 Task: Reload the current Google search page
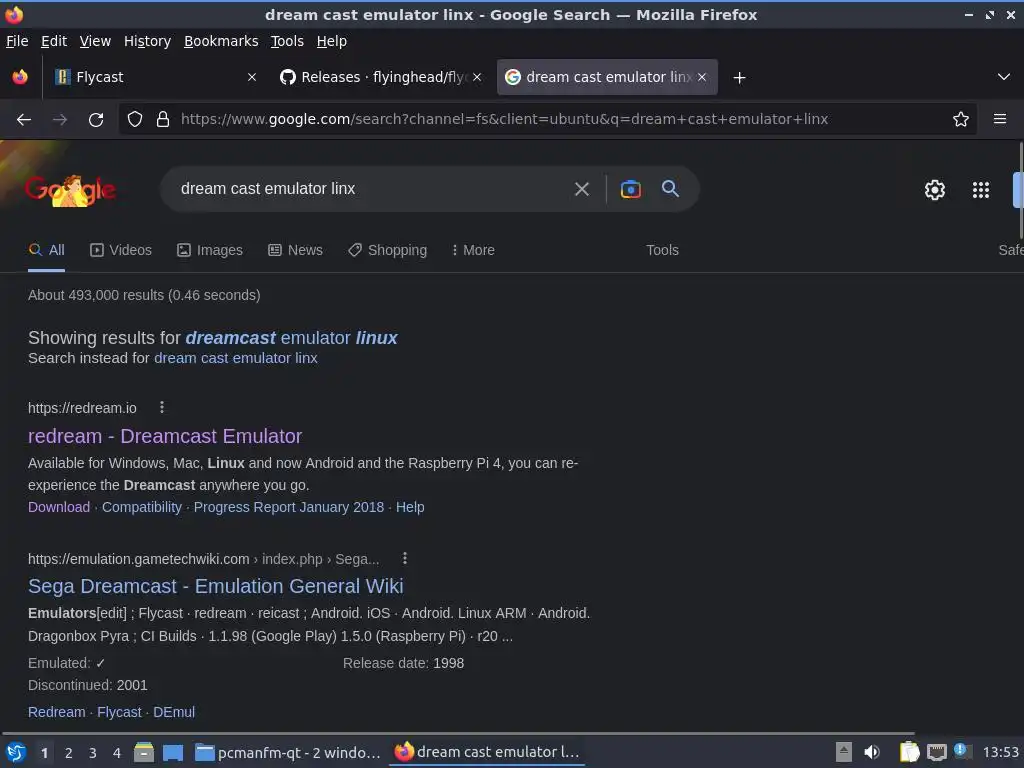(96, 120)
